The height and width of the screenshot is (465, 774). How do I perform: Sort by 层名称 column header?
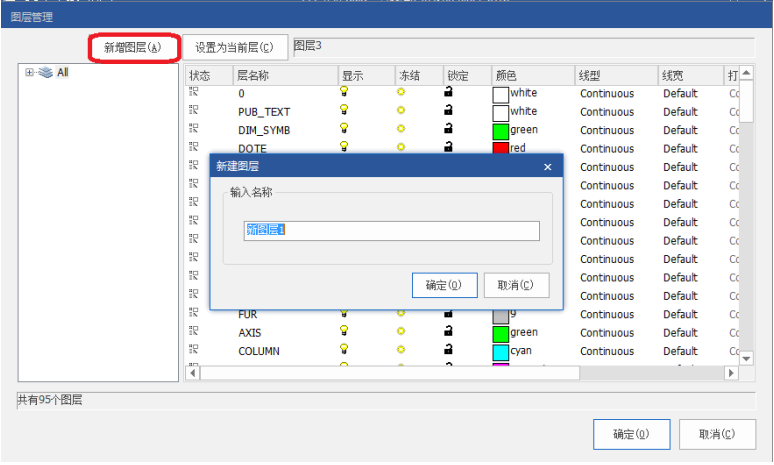tap(285, 76)
